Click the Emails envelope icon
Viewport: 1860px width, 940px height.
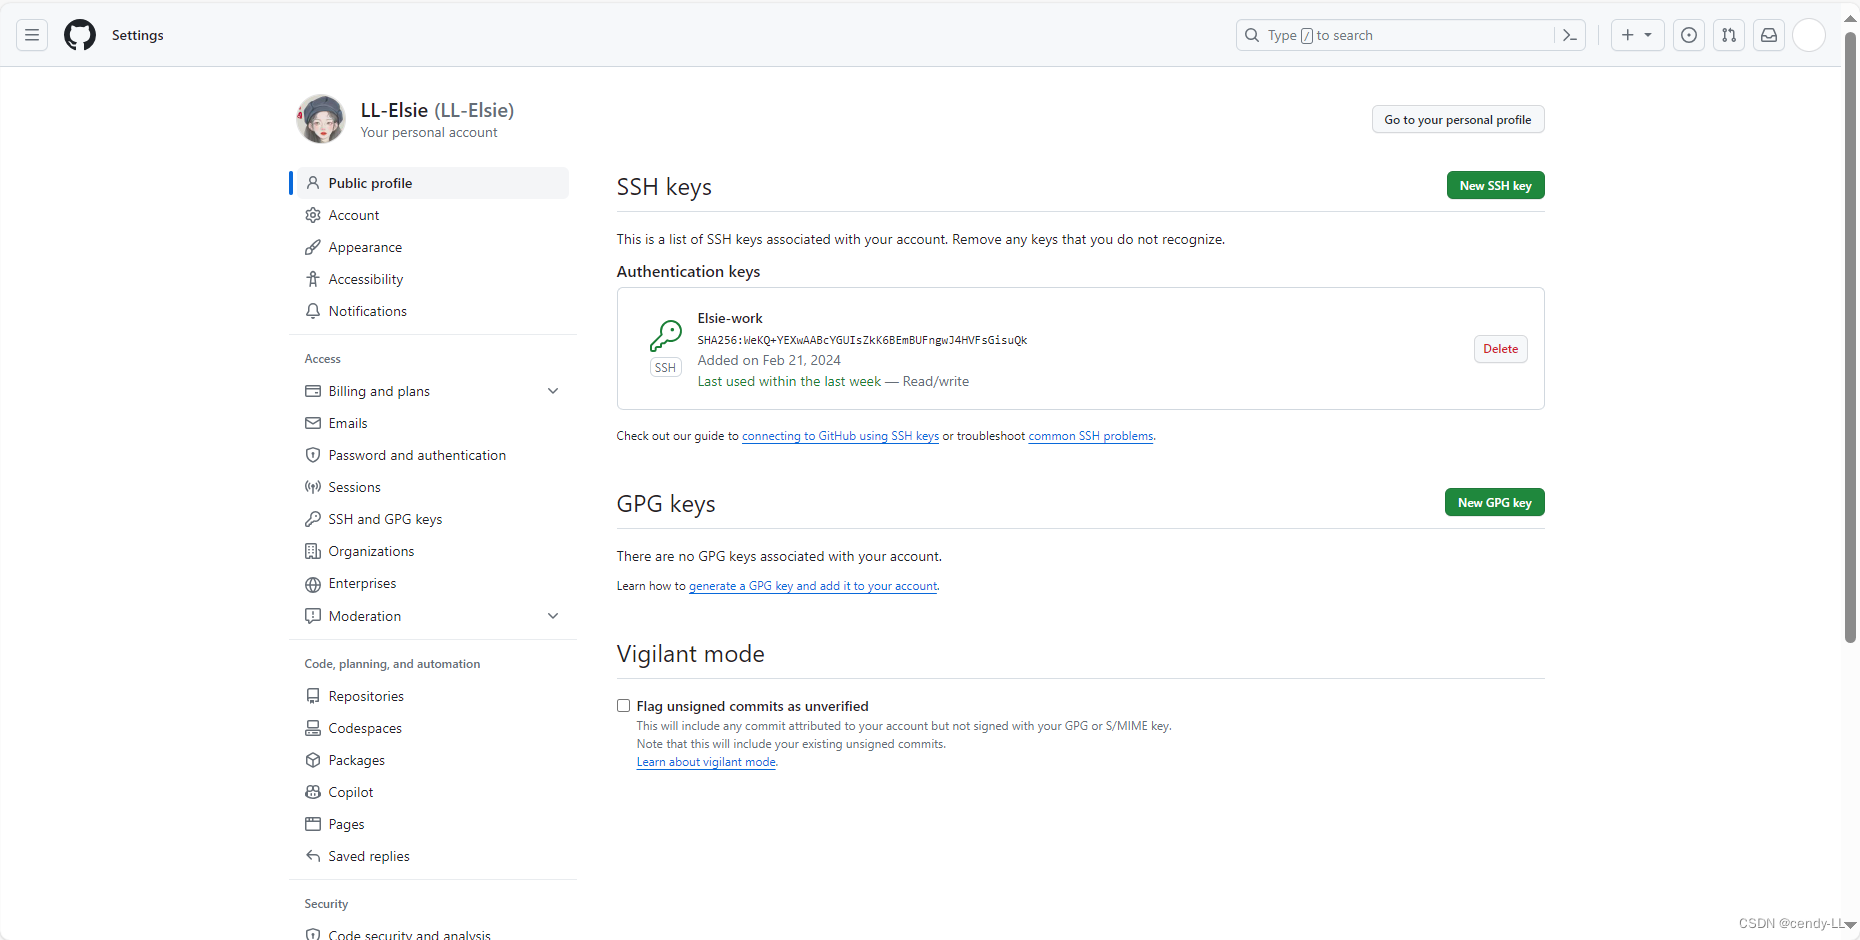point(313,423)
